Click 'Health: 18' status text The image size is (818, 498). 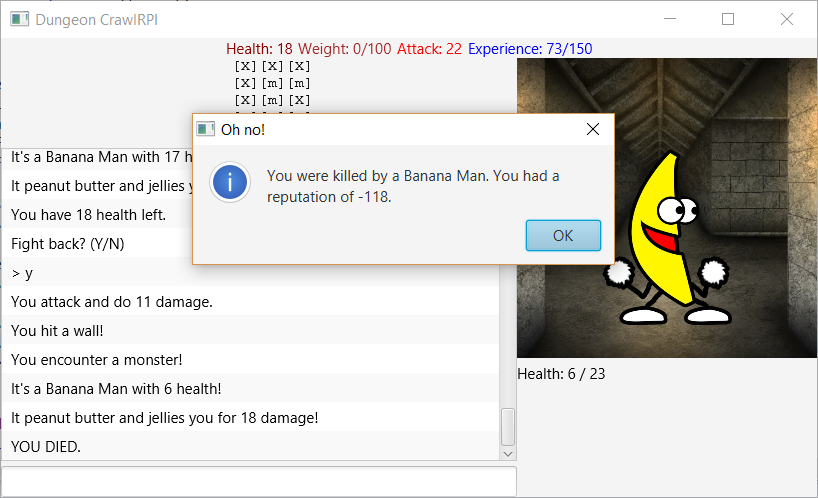pos(259,49)
